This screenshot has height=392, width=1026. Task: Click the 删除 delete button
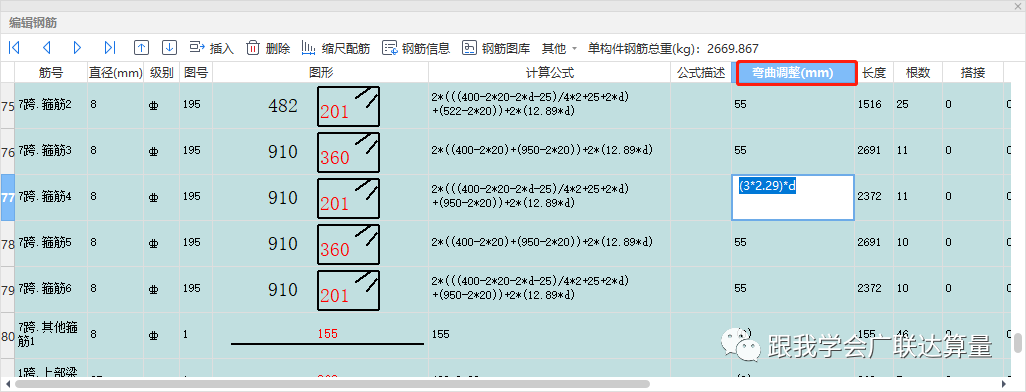pos(268,48)
